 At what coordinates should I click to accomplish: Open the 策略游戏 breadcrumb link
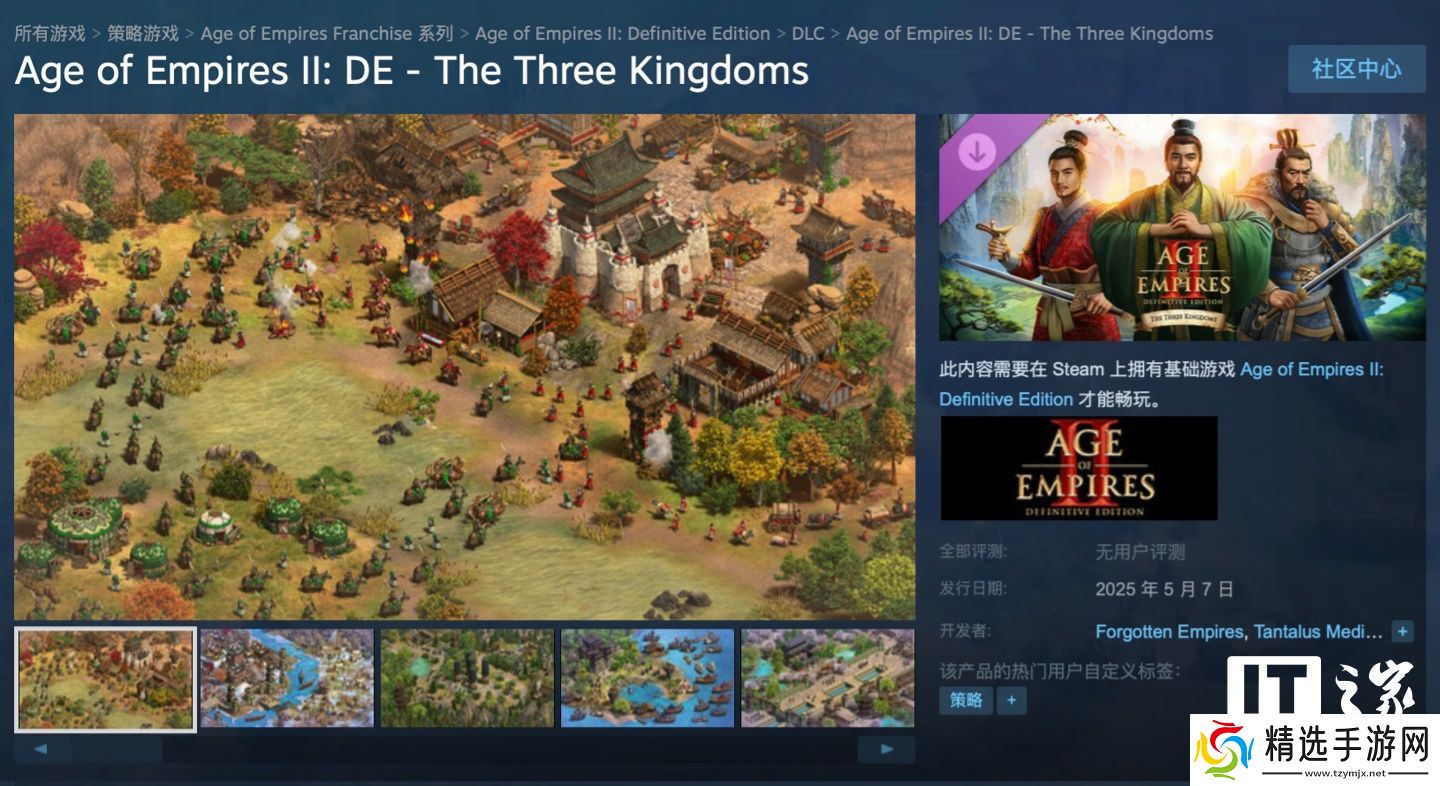(x=143, y=33)
